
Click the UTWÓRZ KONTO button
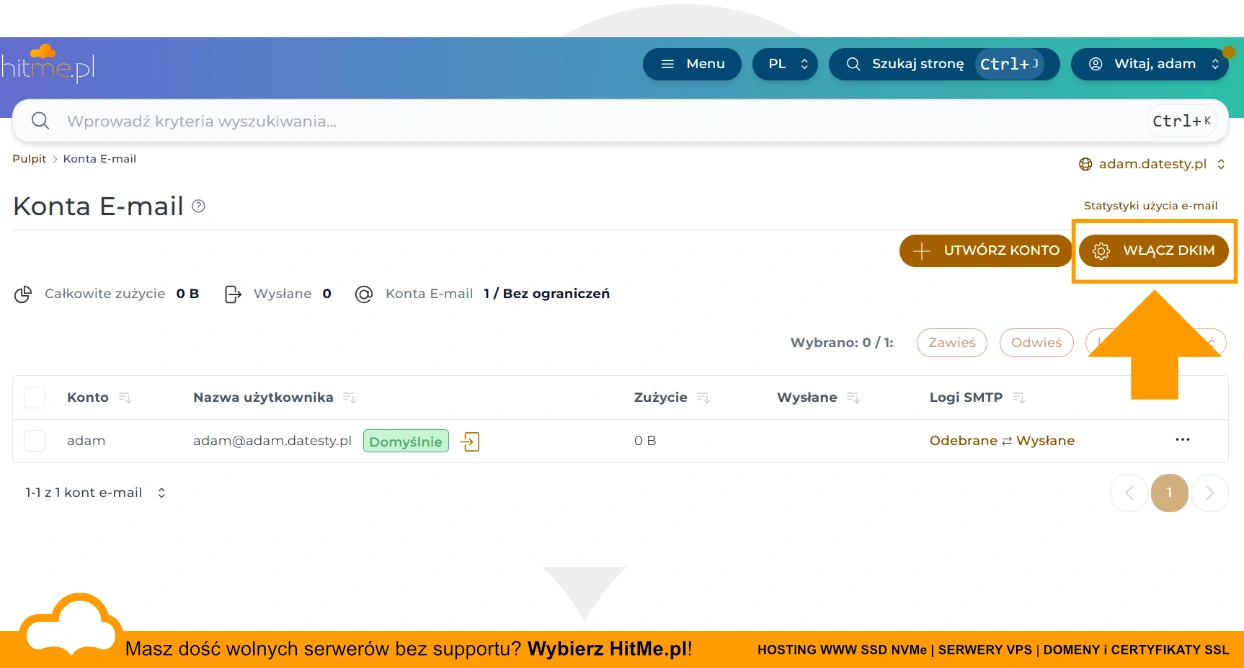click(985, 251)
